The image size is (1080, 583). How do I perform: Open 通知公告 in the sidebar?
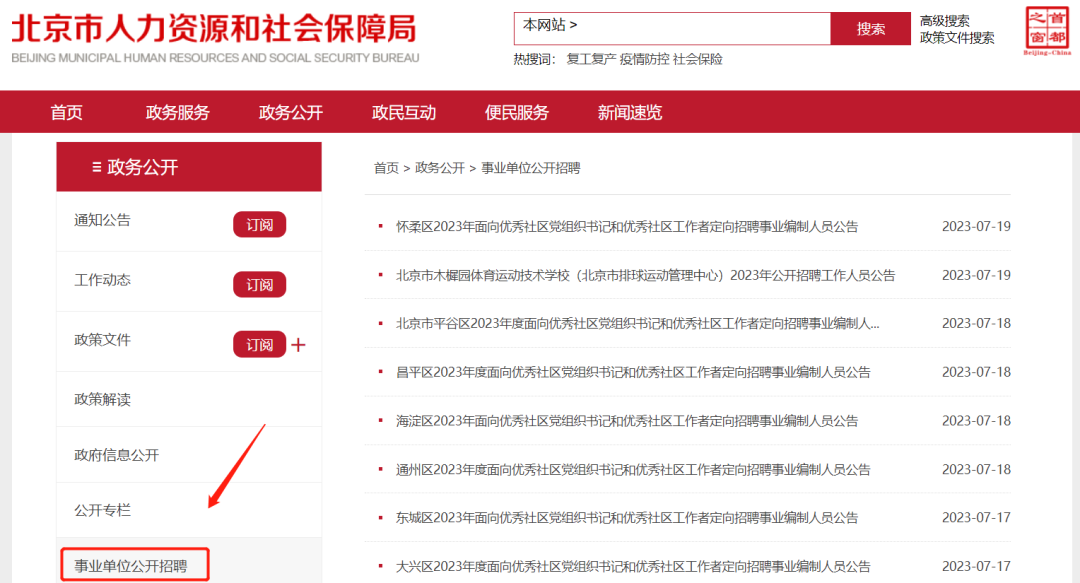103,221
